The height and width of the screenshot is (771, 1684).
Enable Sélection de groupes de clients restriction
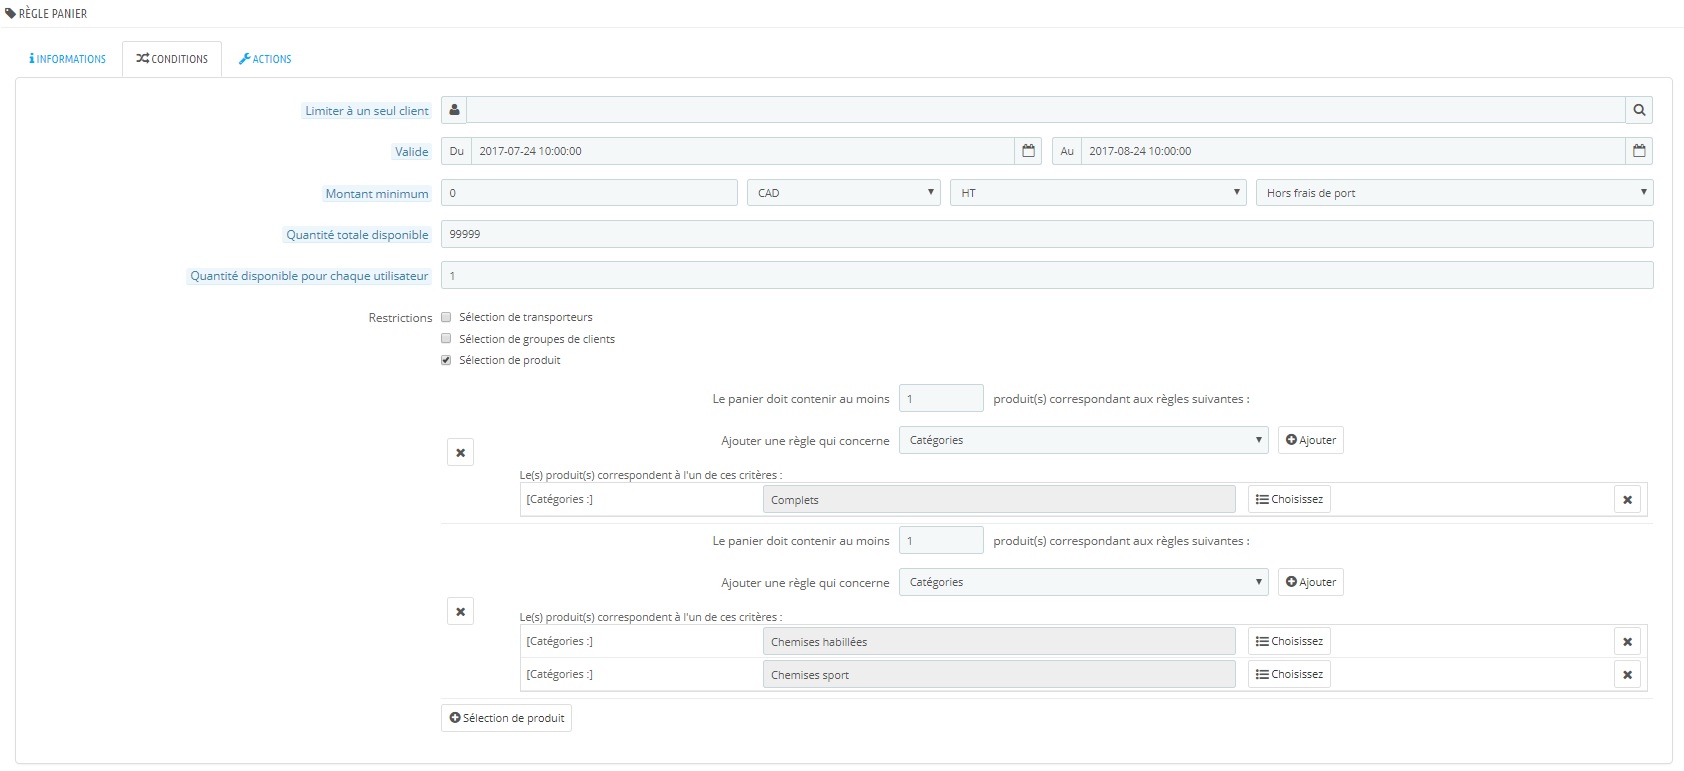(x=446, y=339)
